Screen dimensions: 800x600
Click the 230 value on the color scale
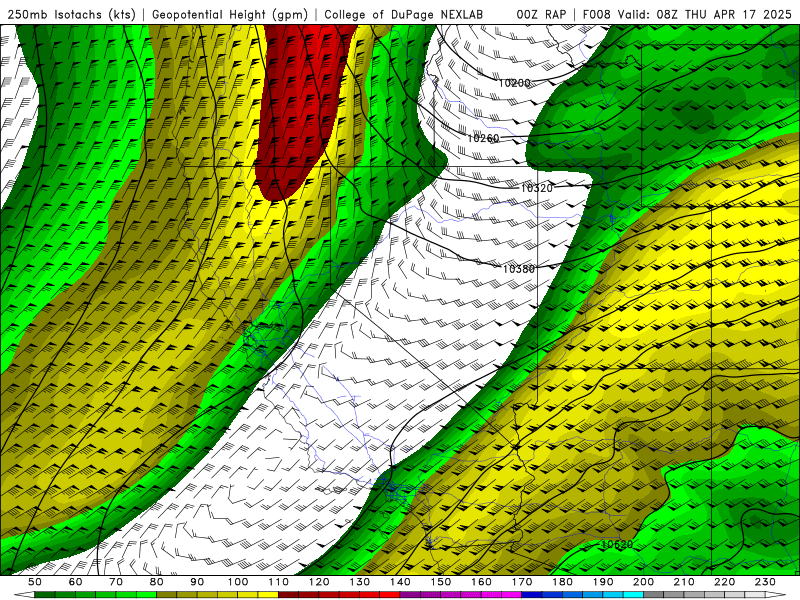tap(765, 582)
